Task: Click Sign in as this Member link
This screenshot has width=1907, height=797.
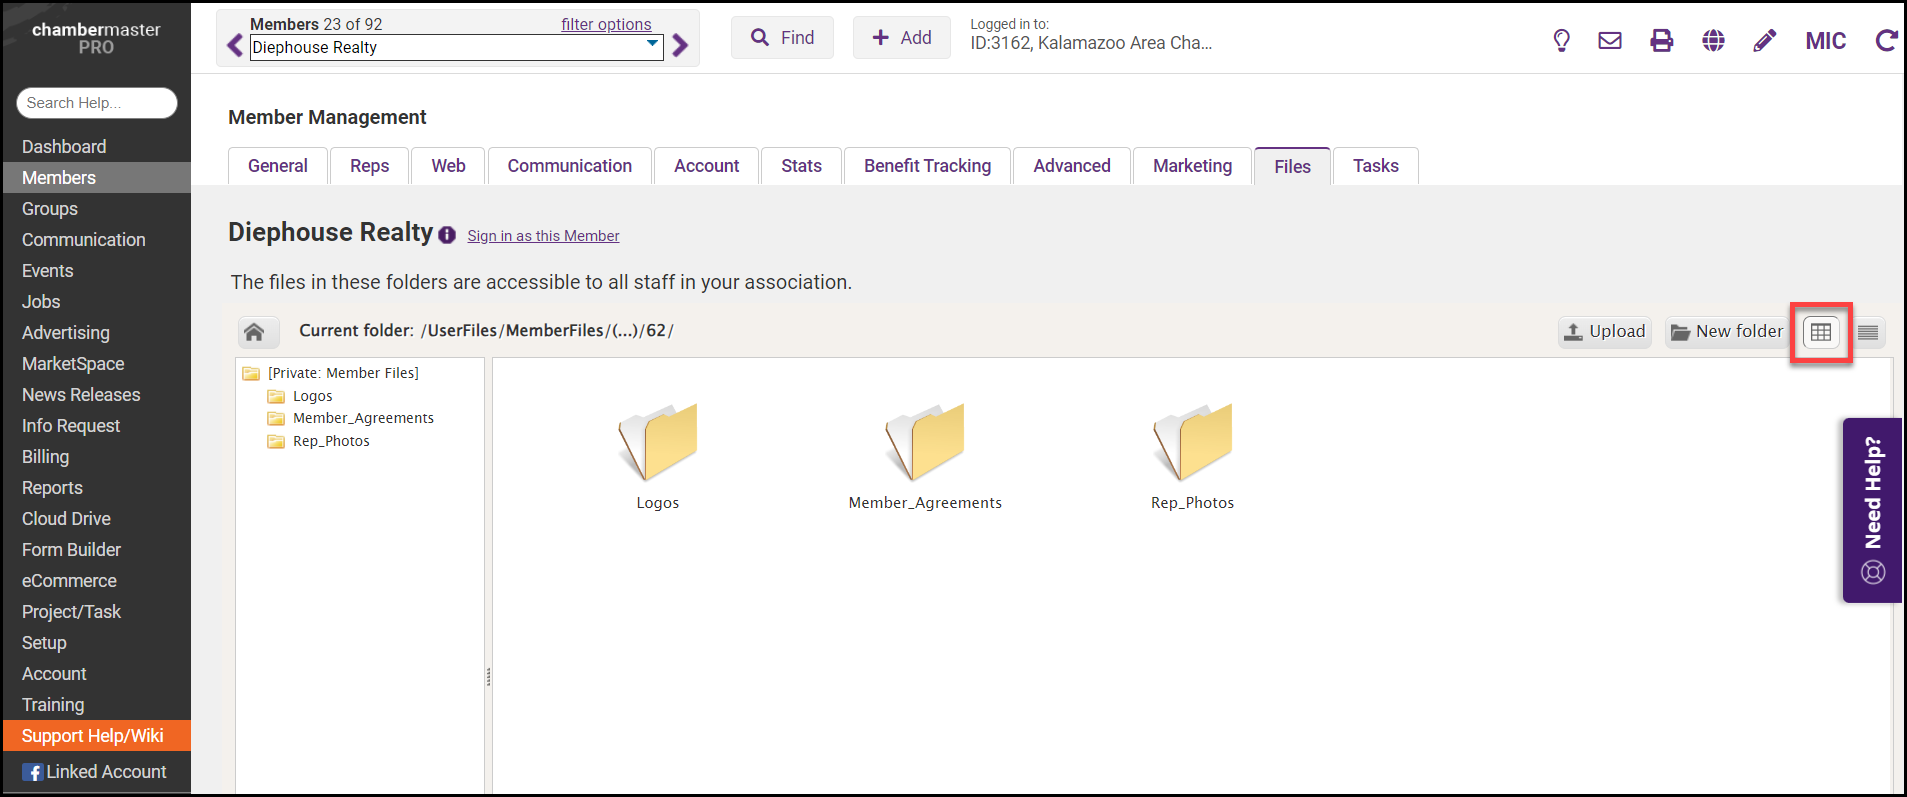Action: coord(543,236)
